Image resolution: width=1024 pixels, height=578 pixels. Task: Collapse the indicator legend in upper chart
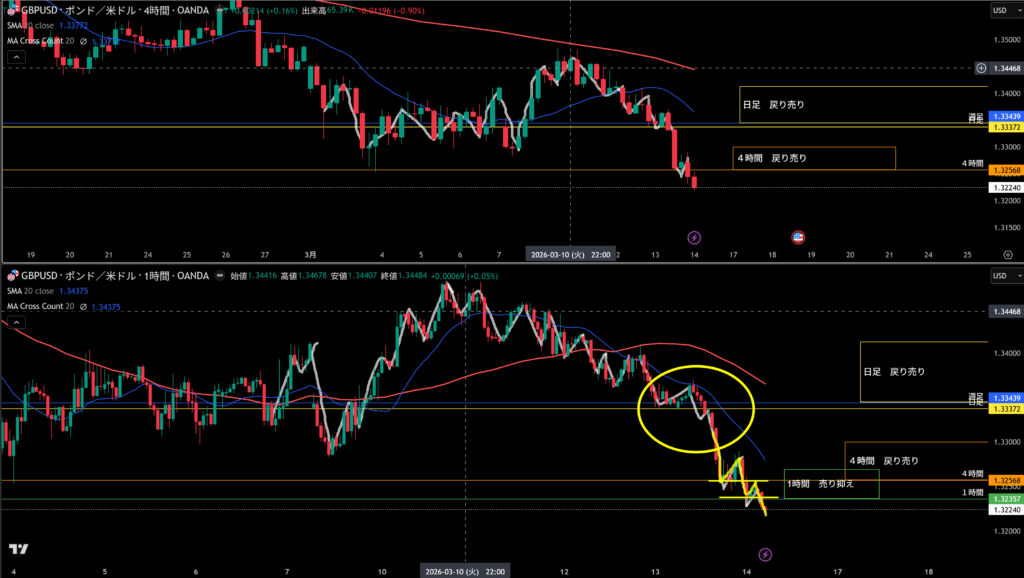[x=15, y=59]
